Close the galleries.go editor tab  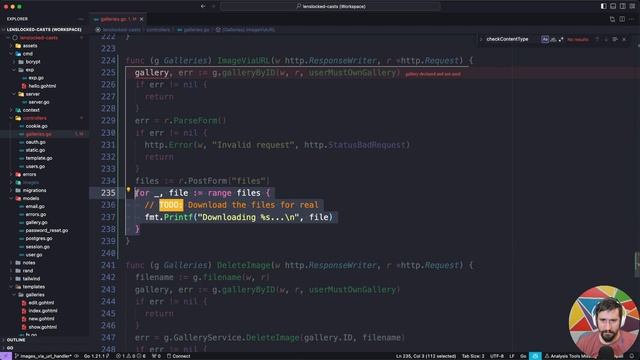tap(142, 19)
